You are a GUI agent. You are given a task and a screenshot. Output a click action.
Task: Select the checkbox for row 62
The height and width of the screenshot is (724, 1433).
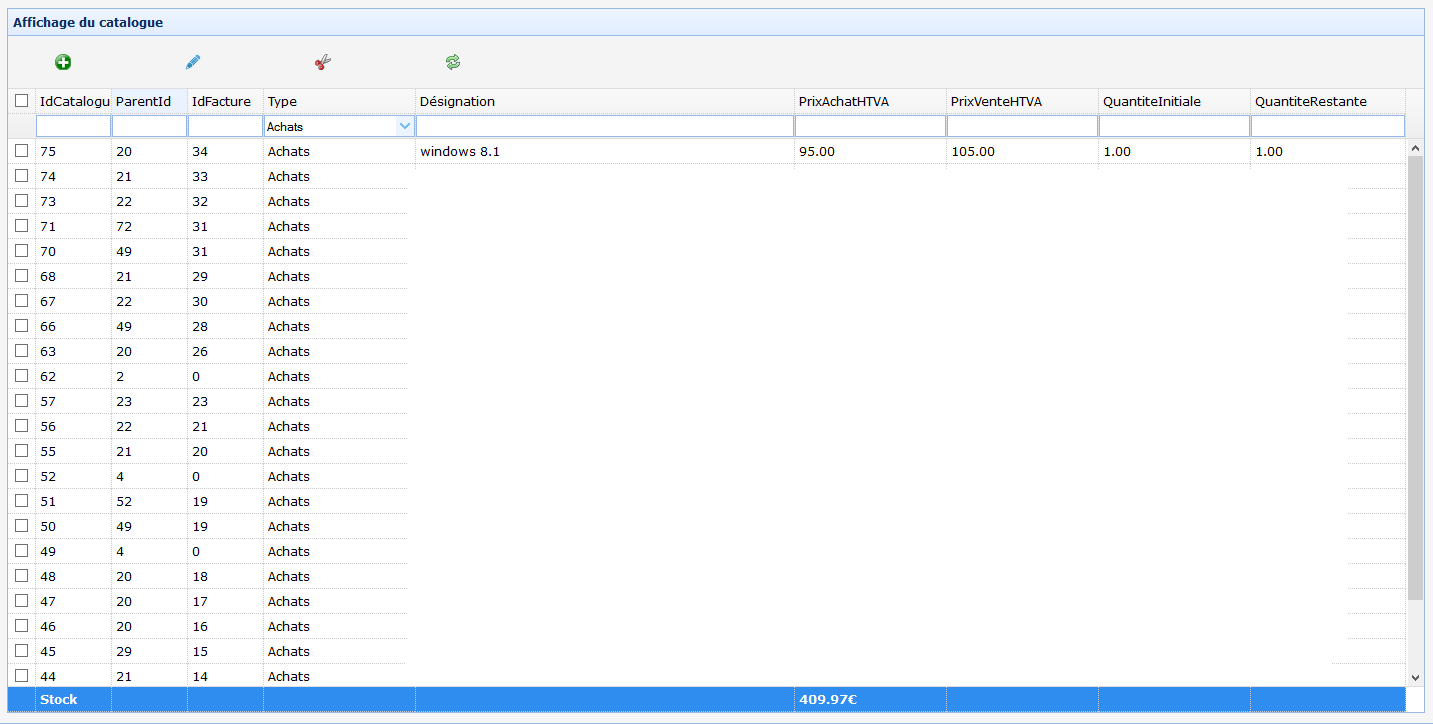[22, 376]
